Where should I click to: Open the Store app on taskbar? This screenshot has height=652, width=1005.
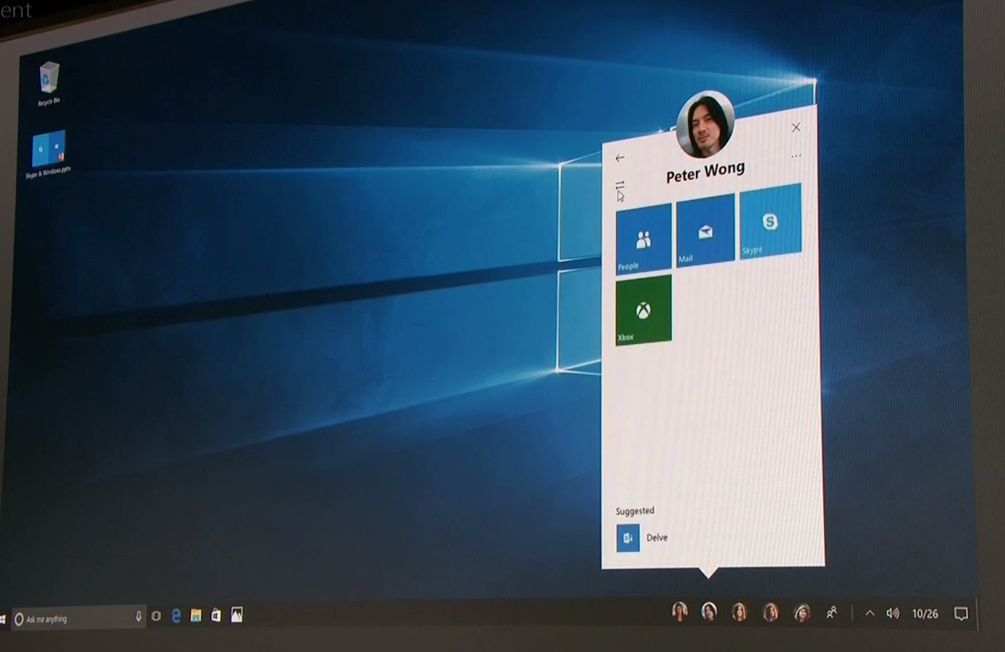click(216, 615)
